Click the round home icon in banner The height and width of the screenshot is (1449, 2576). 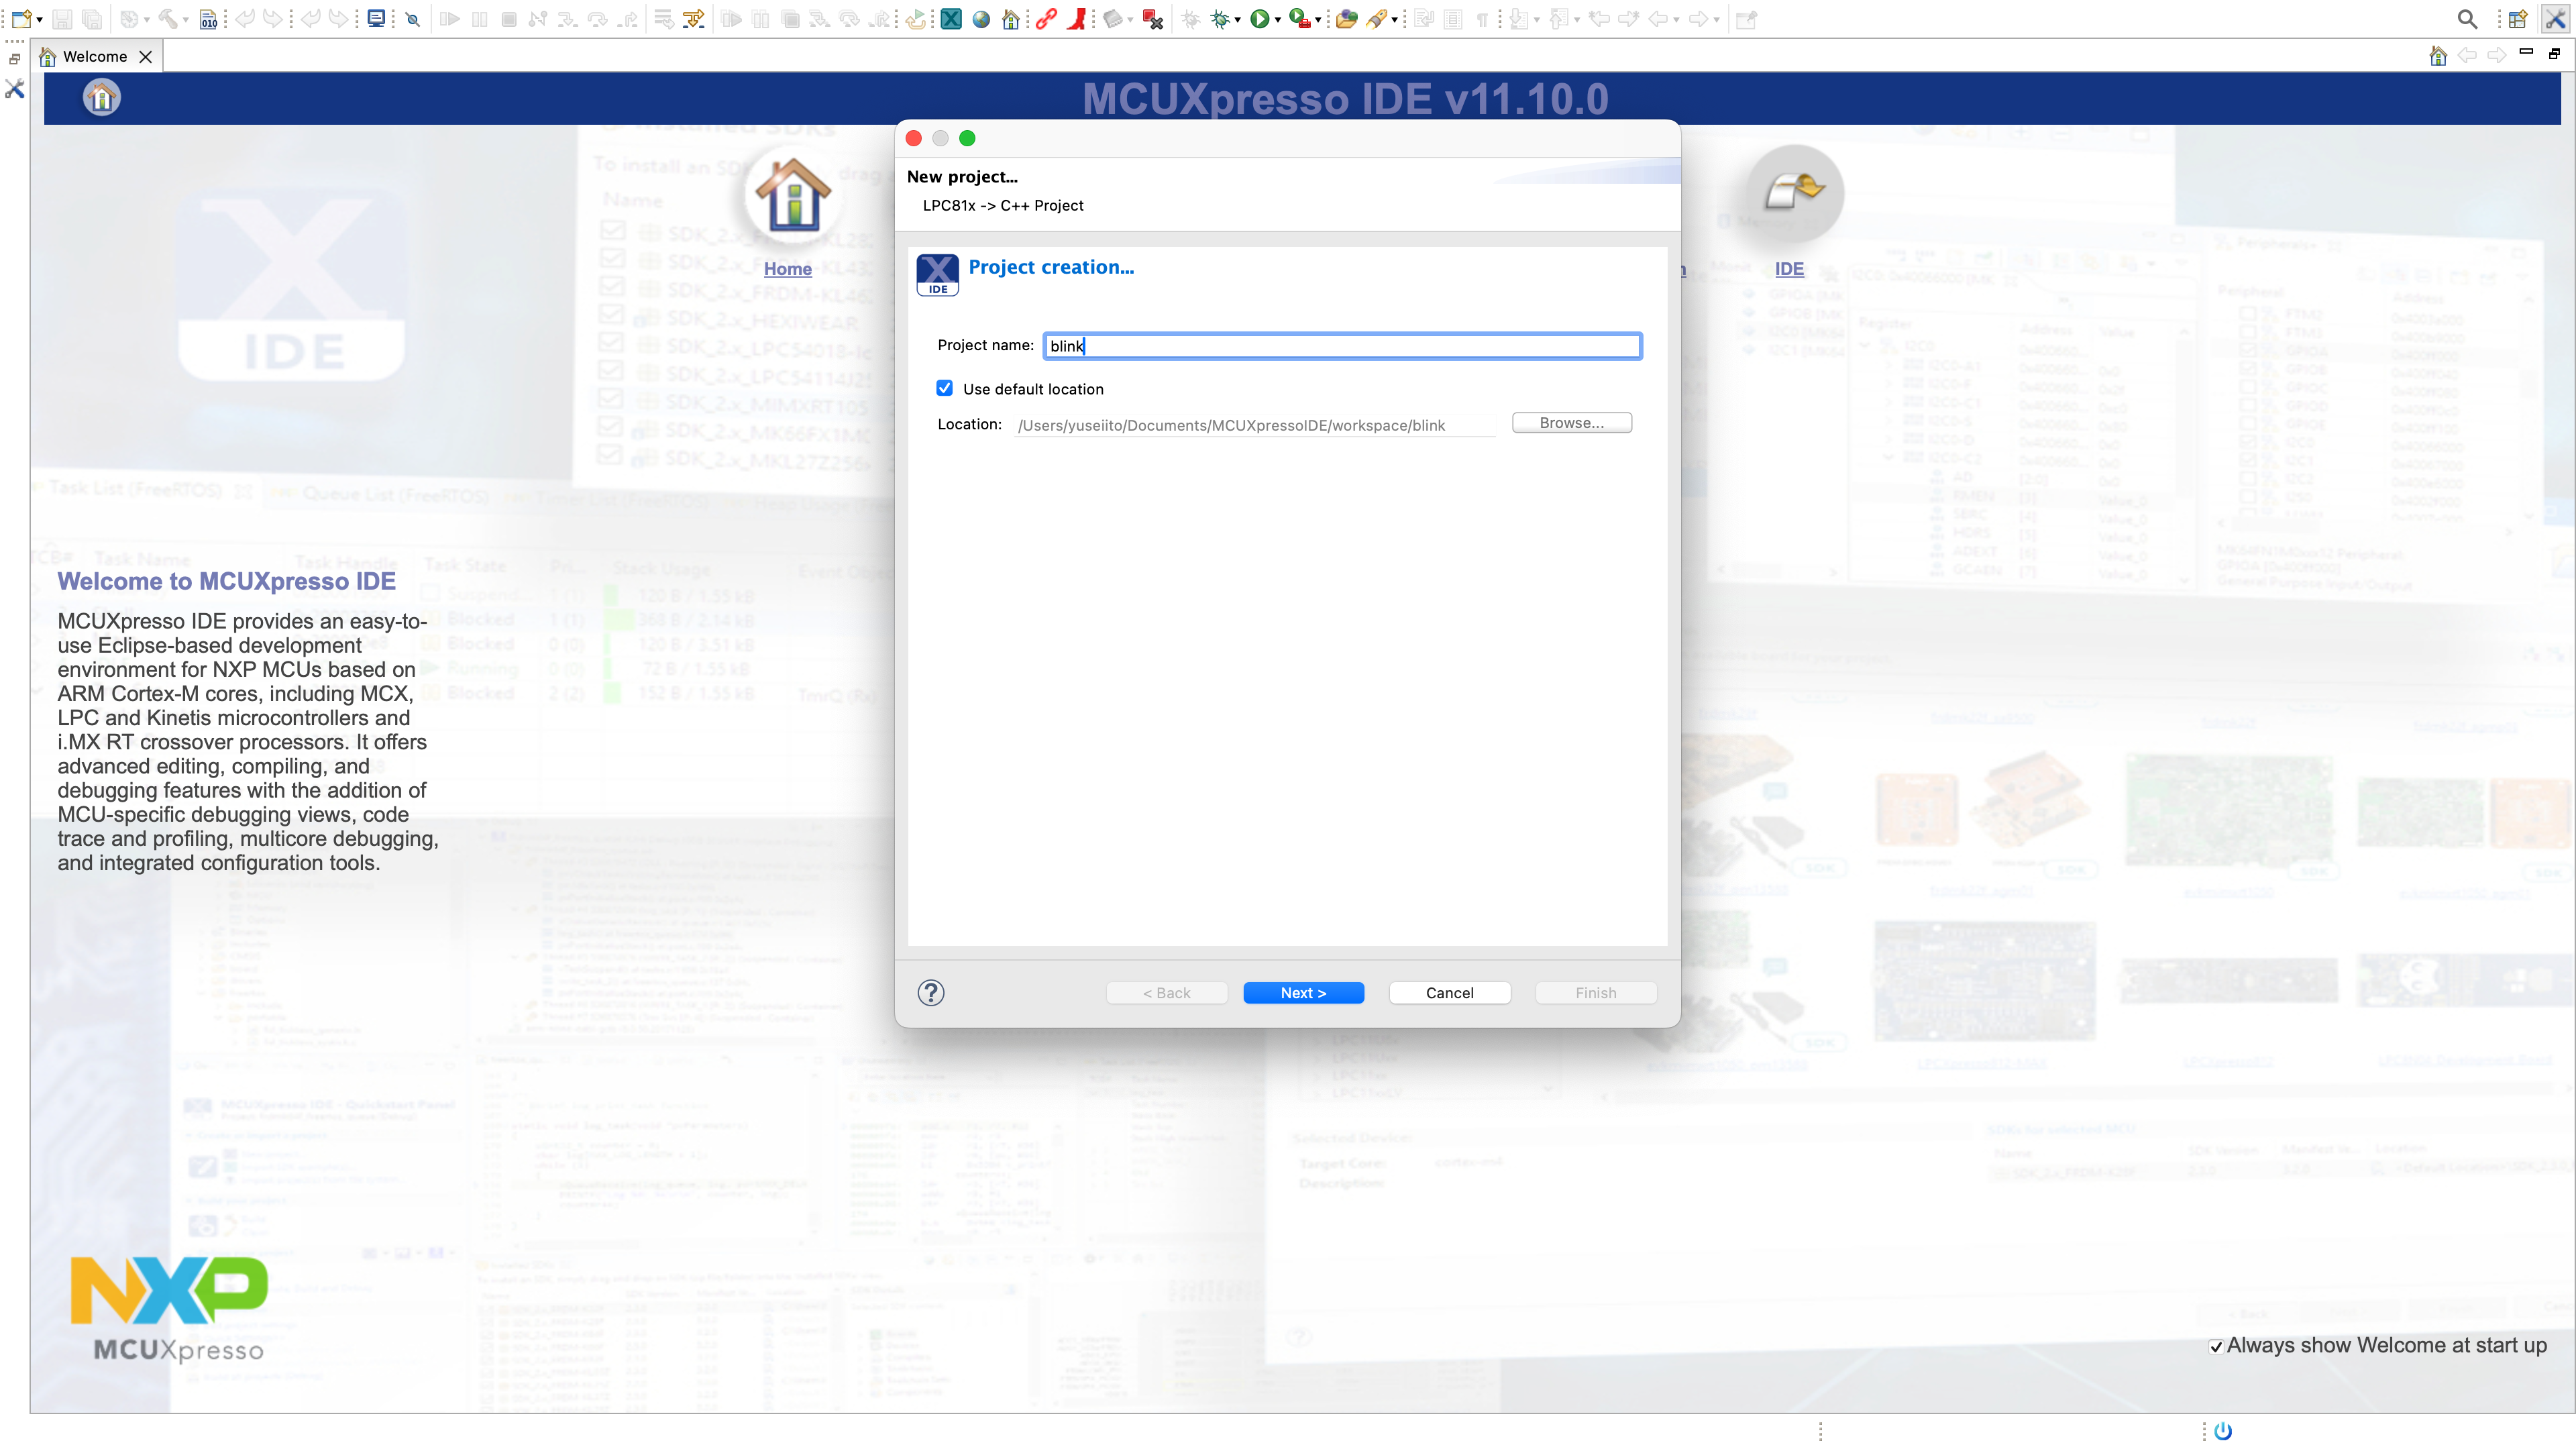click(x=101, y=98)
